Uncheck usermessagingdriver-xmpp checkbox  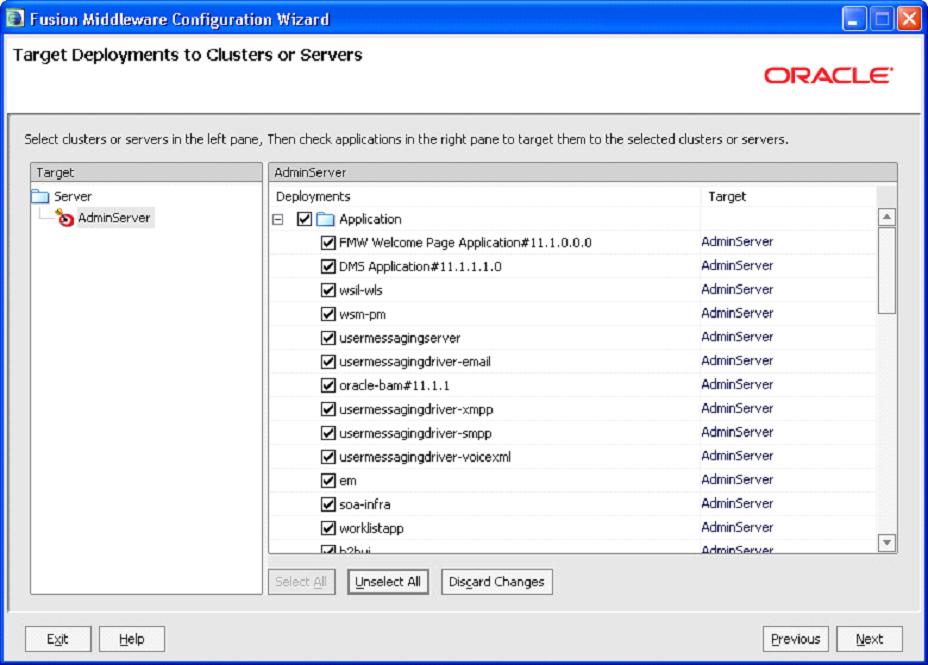(x=328, y=409)
